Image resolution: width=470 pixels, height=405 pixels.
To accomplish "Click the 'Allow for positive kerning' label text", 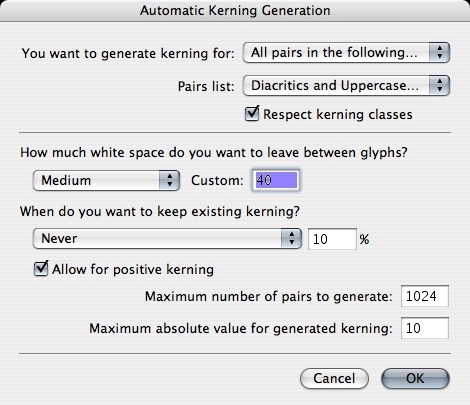I will click(x=133, y=269).
